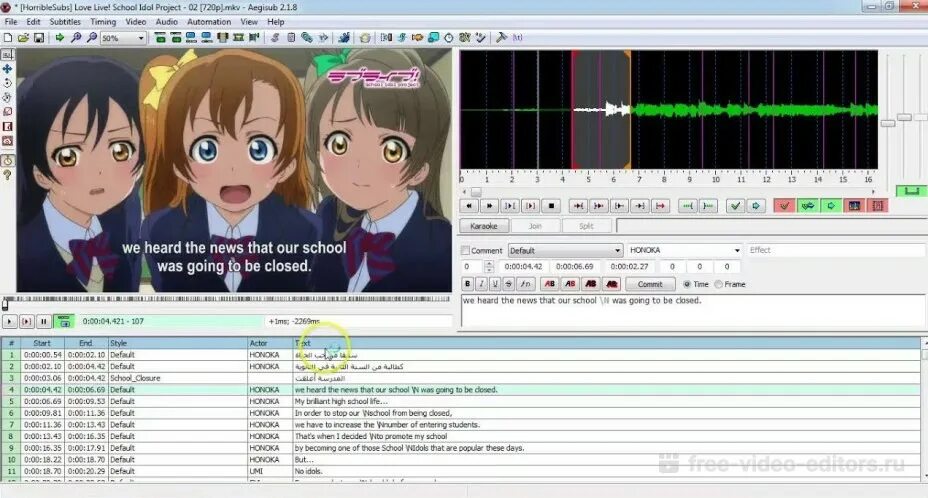Click the Commit button
The image size is (928, 498).
(x=650, y=284)
